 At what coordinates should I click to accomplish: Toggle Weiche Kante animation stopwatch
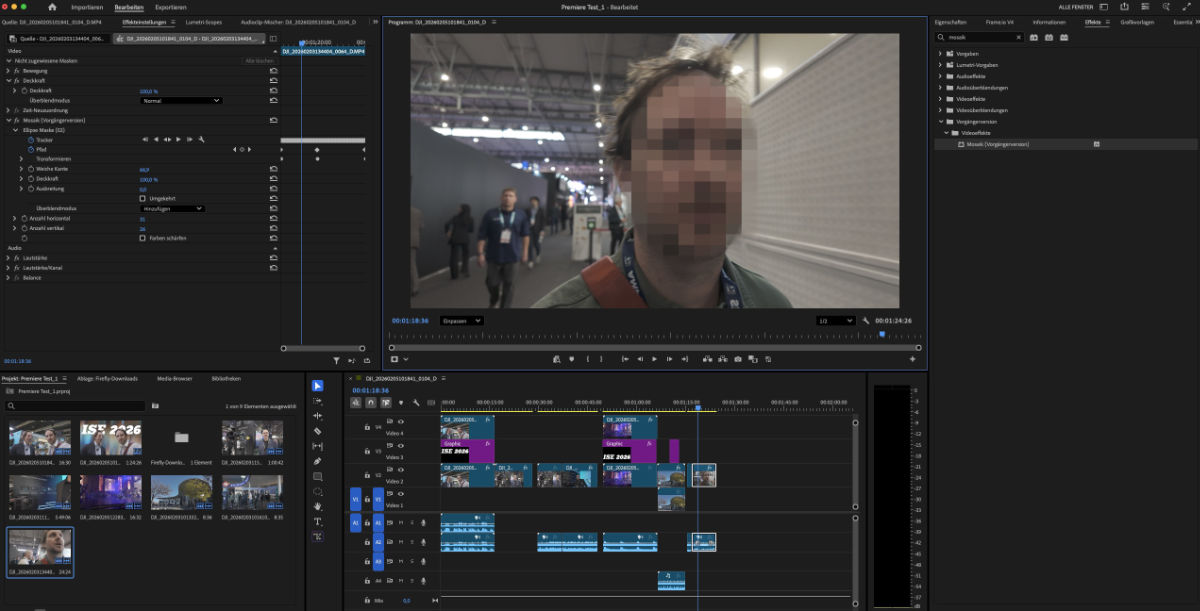(31, 169)
